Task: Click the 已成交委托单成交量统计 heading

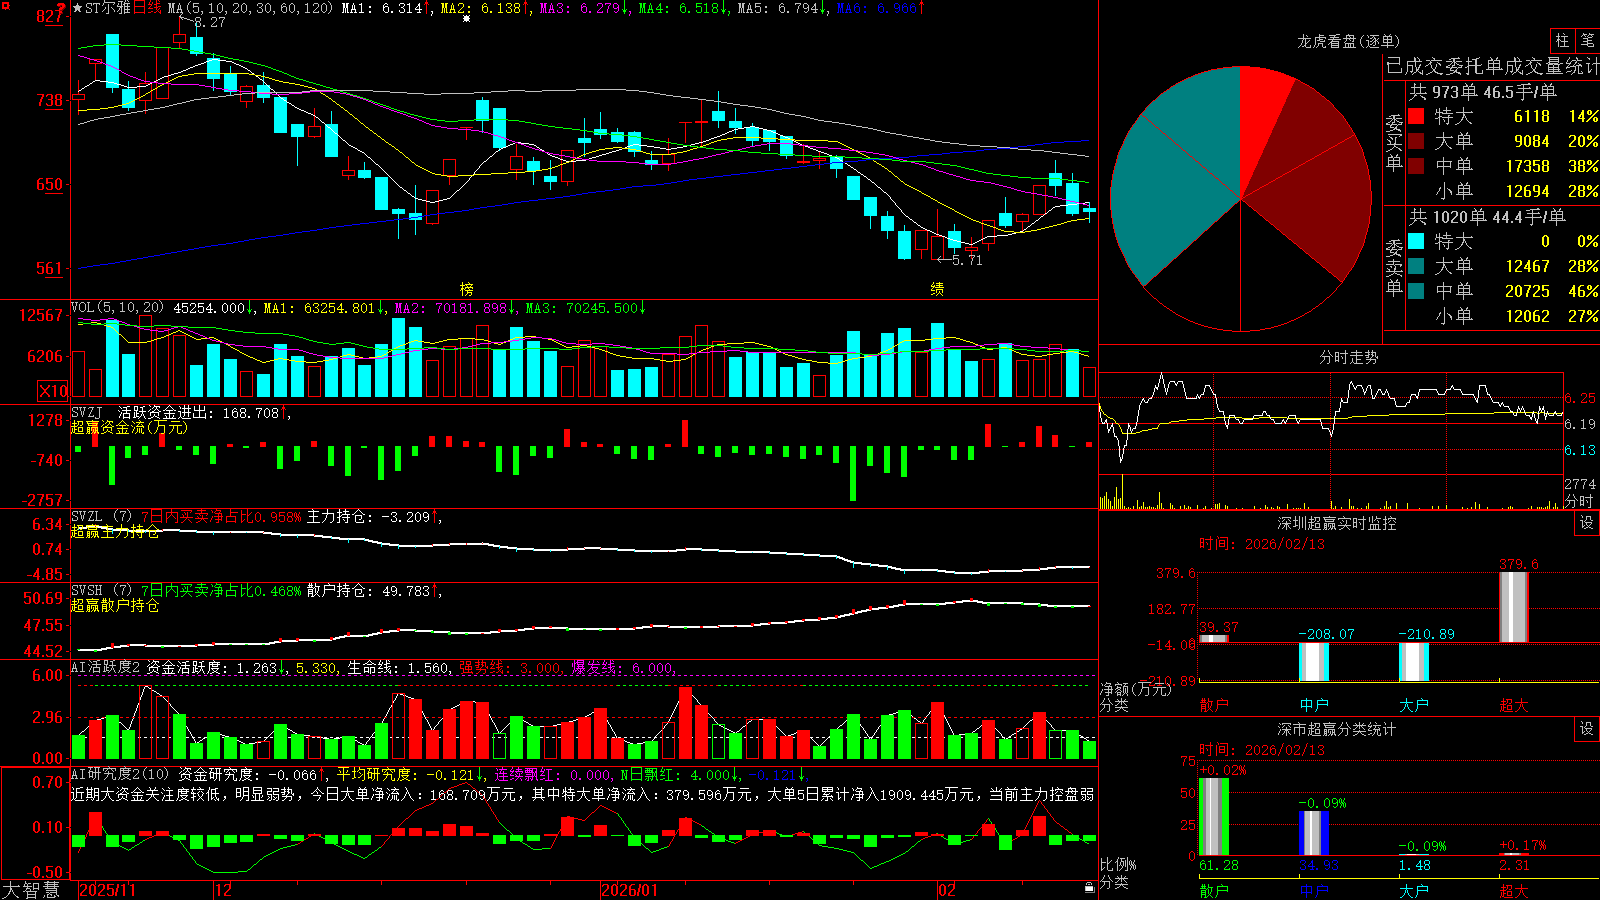Action: 1492,66
